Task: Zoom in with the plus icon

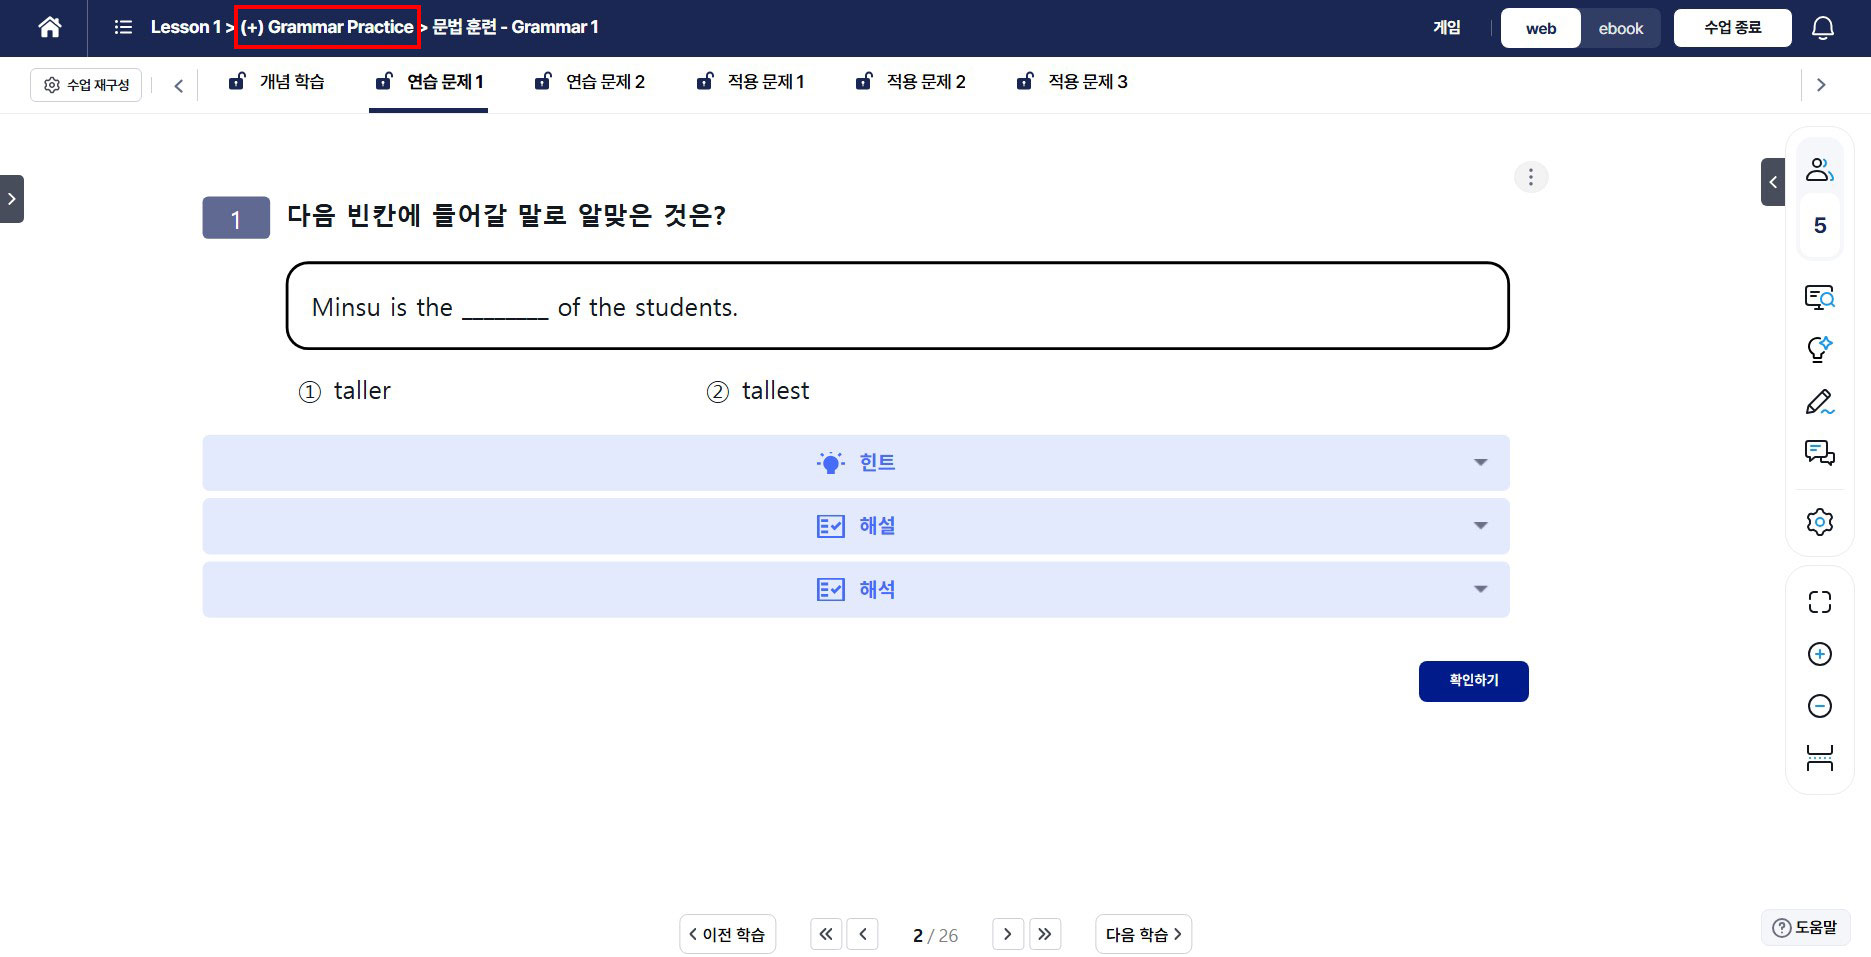Action: click(1819, 654)
